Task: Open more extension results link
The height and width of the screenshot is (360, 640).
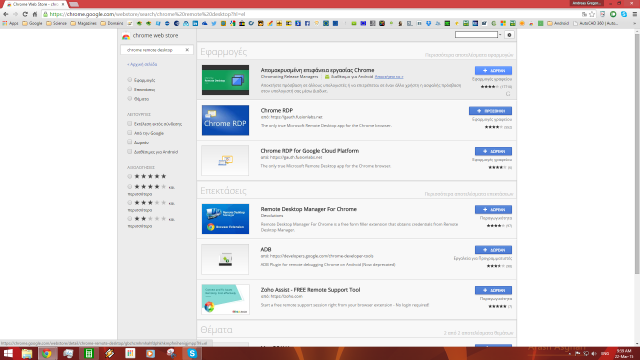Action: (469, 194)
